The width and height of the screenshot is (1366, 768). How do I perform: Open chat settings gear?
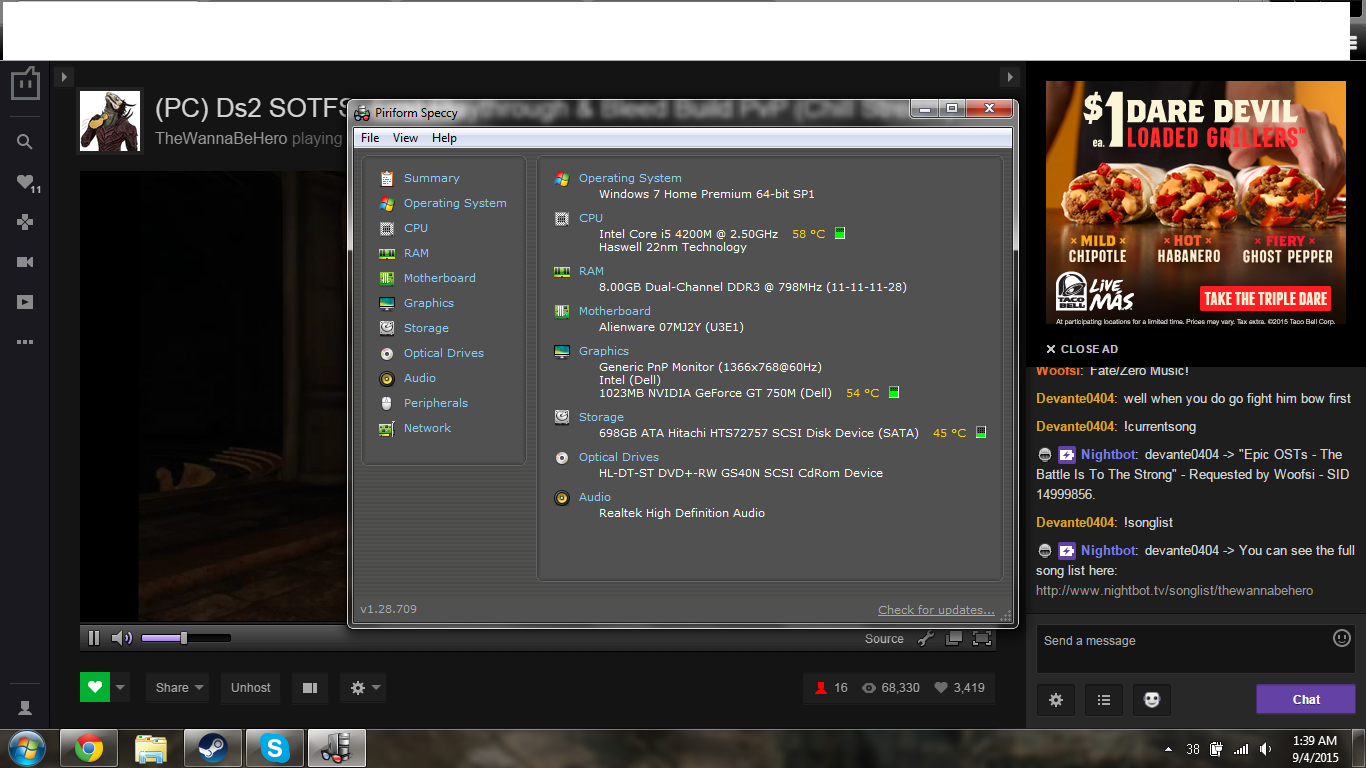1056,700
